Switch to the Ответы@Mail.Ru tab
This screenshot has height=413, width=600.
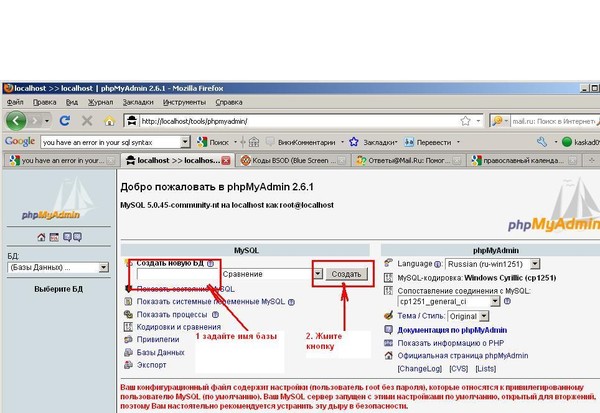tap(409, 160)
